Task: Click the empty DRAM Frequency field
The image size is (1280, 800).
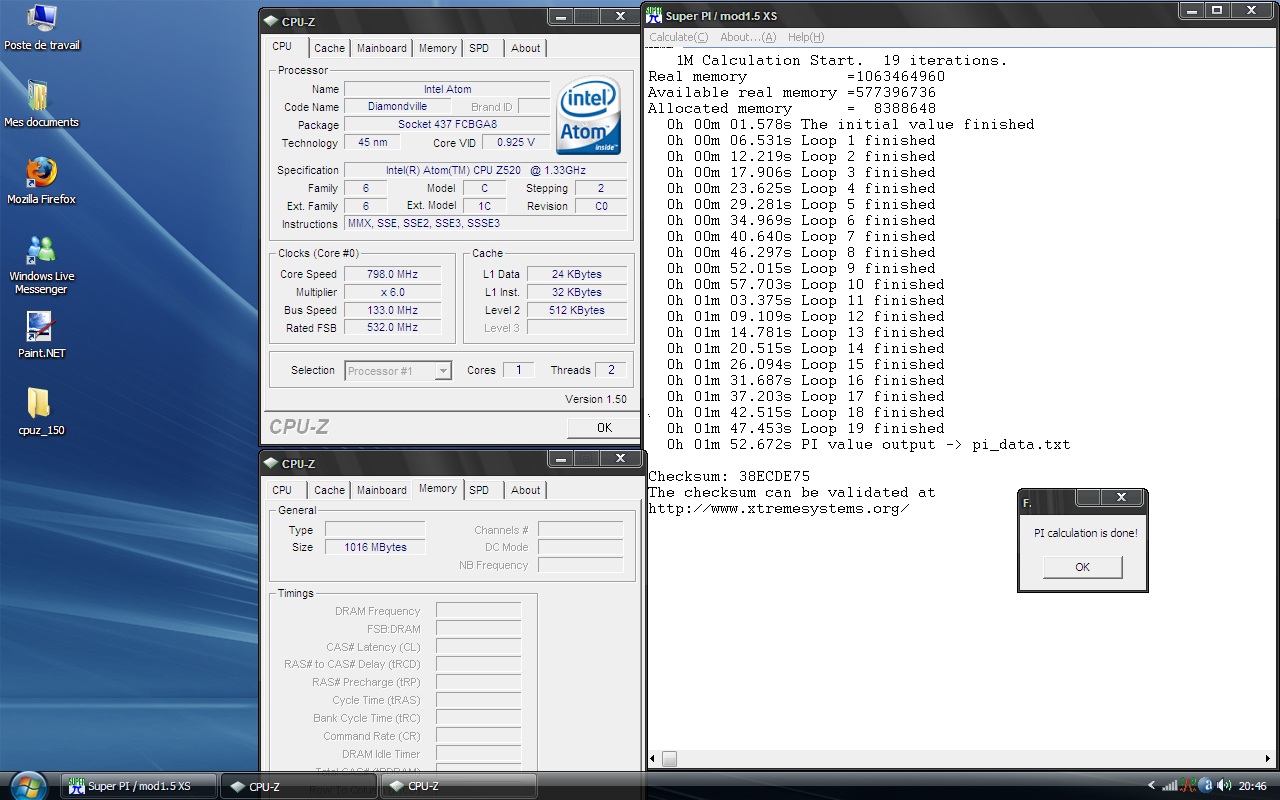Action: tap(478, 610)
